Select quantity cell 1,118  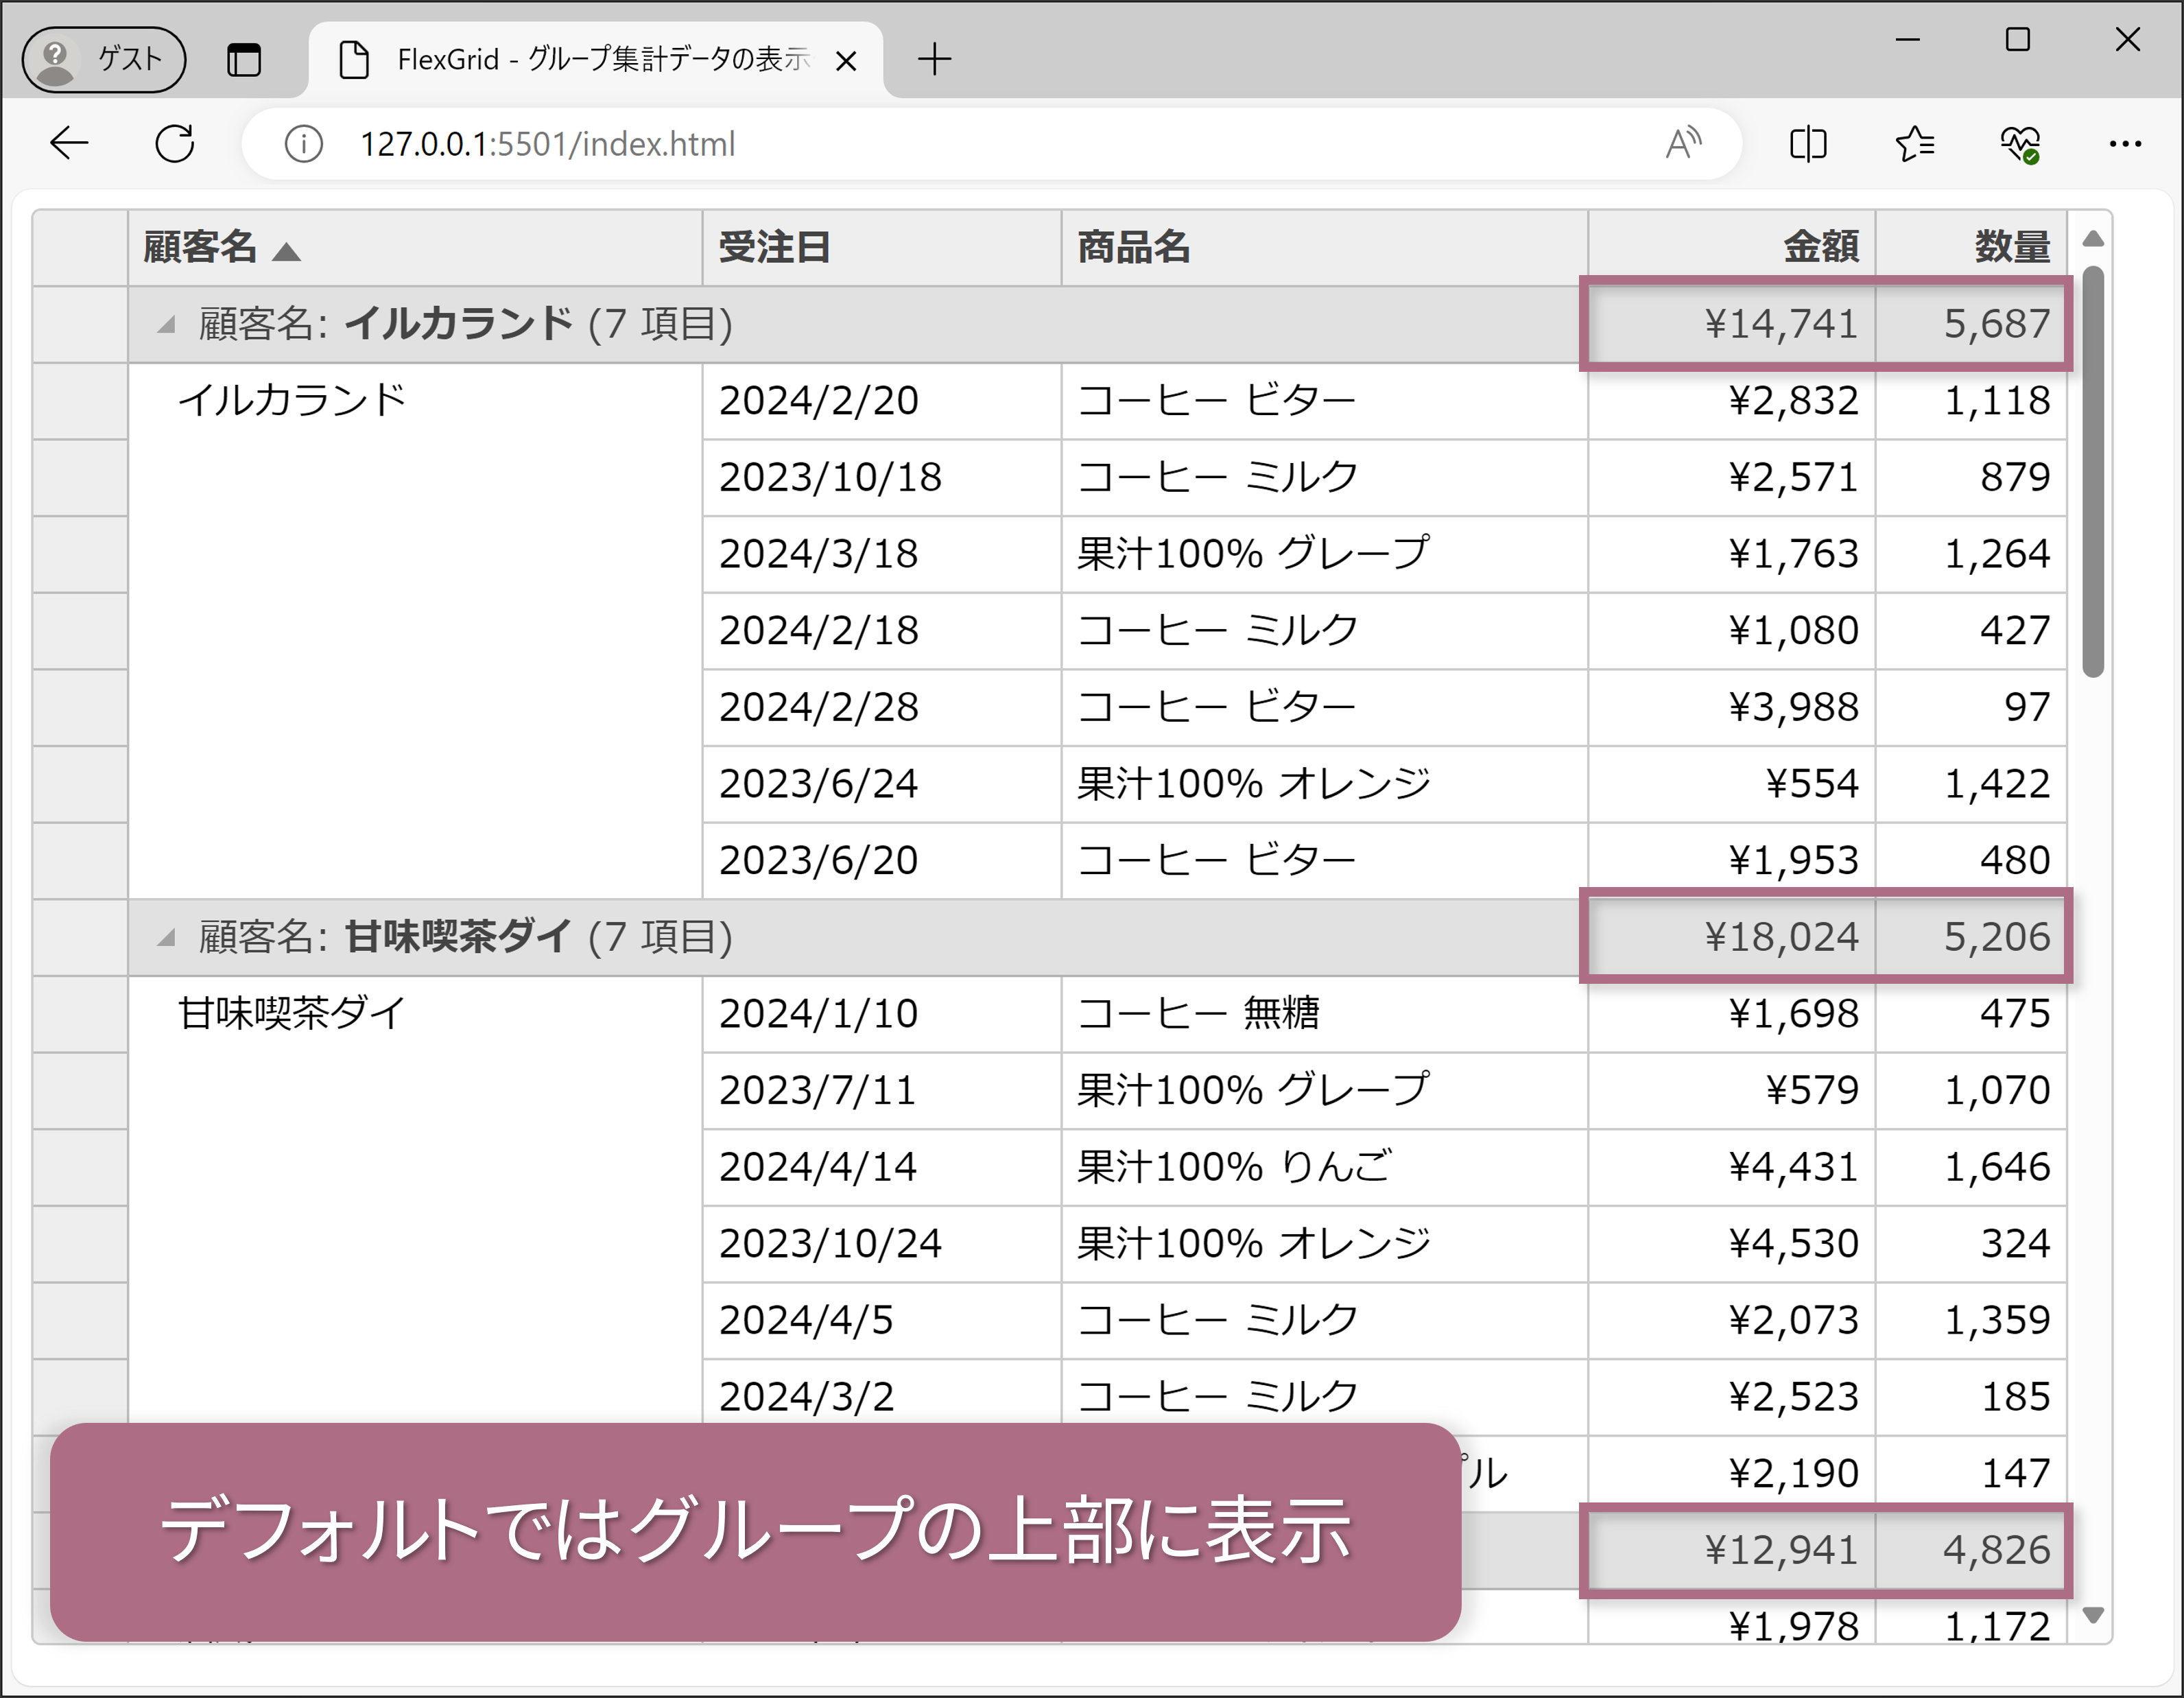(x=1971, y=401)
